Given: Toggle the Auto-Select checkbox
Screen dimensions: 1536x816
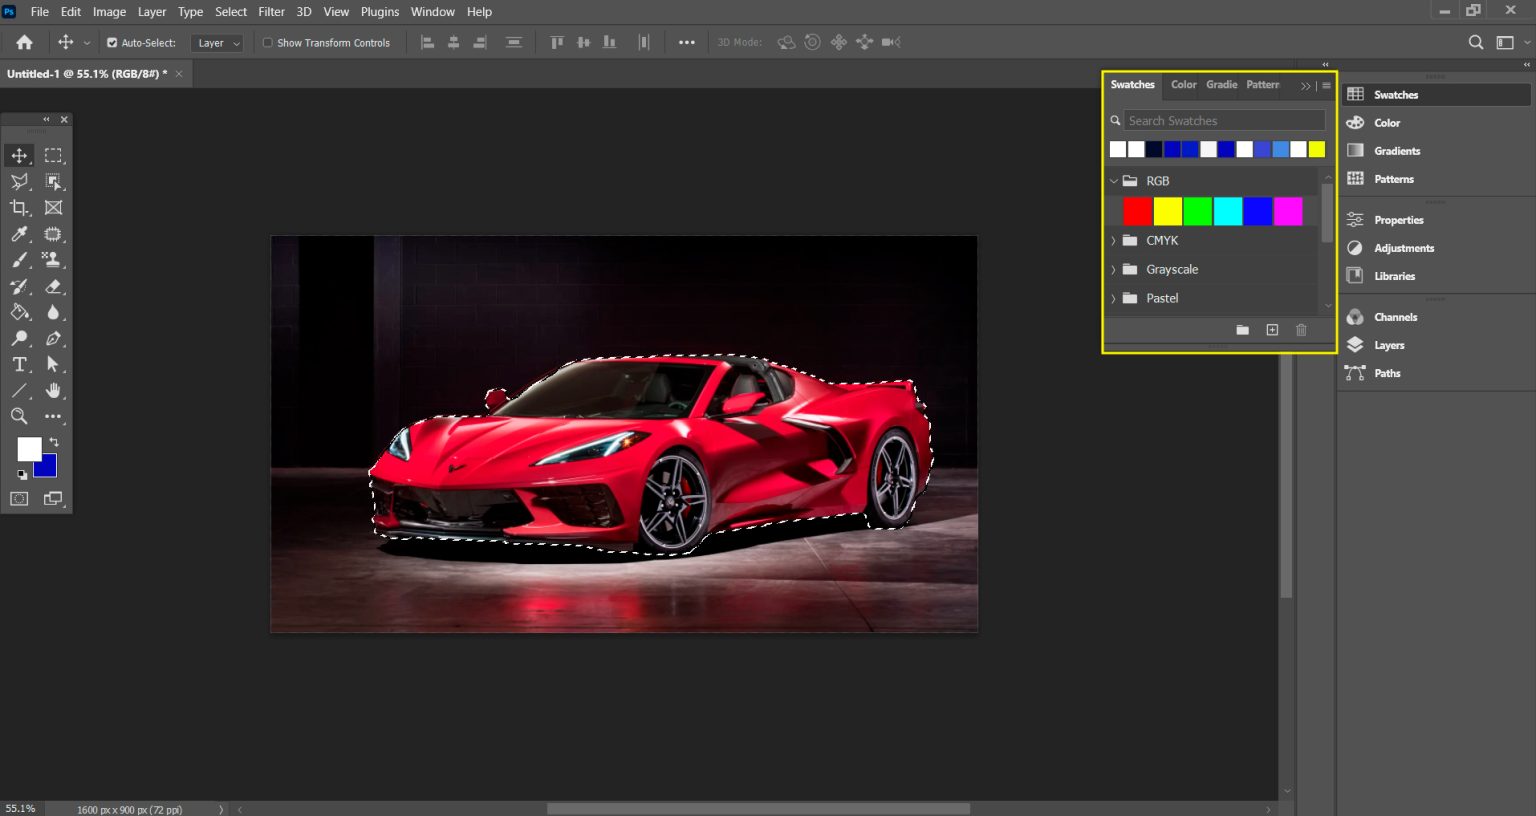Looking at the screenshot, I should (x=112, y=43).
